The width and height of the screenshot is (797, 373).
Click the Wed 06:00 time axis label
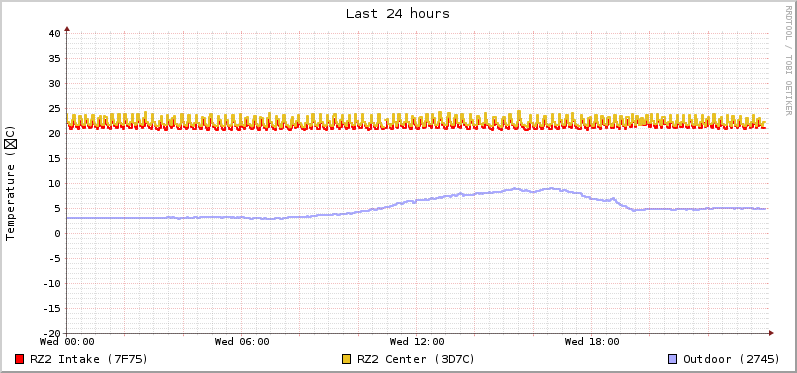coord(242,341)
